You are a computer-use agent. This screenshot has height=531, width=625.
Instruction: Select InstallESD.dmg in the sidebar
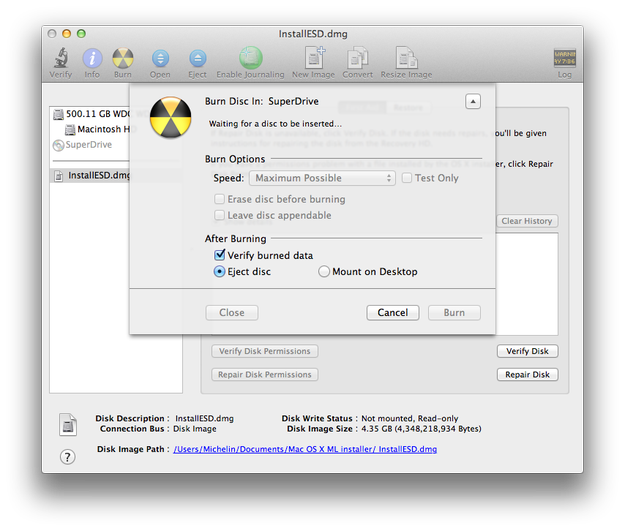pyautogui.click(x=92, y=175)
